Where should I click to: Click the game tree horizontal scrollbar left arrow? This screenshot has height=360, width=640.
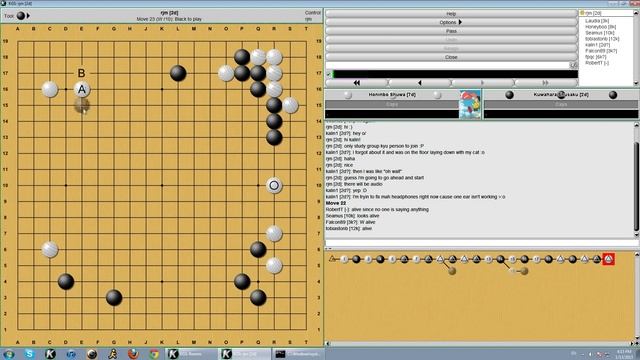(x=327, y=344)
